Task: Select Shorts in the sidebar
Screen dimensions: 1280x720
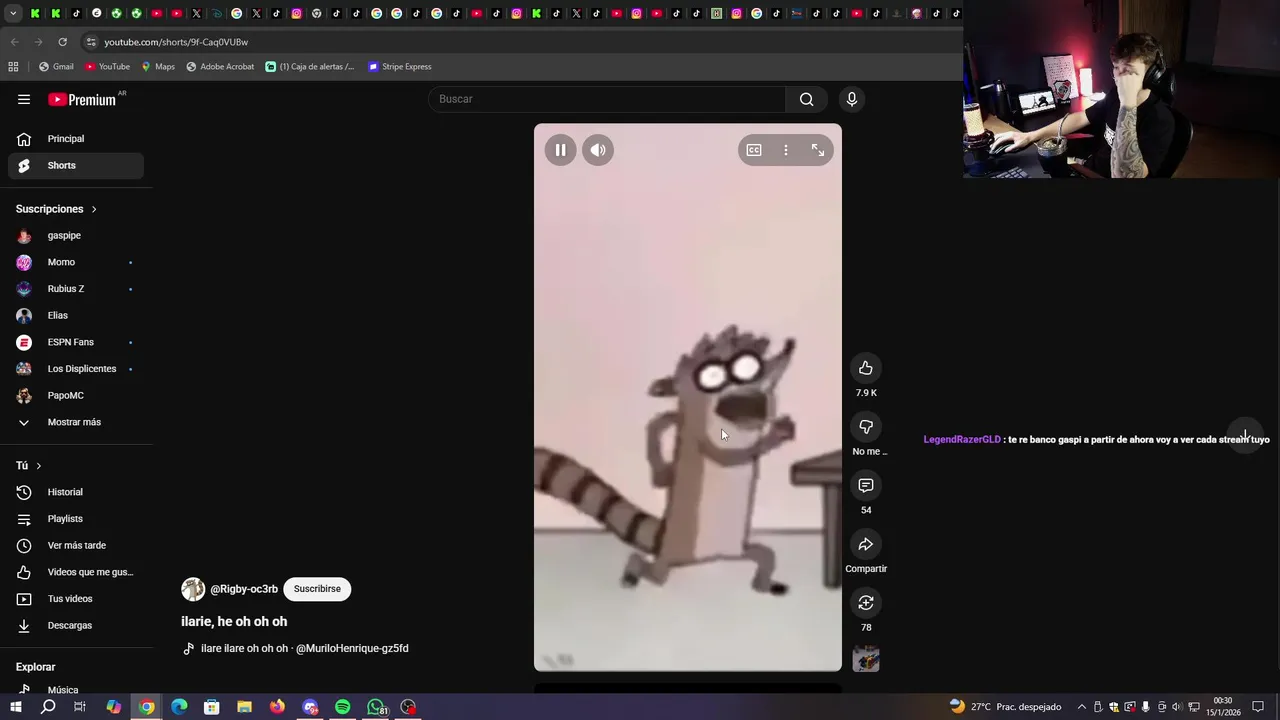Action: [x=76, y=165]
